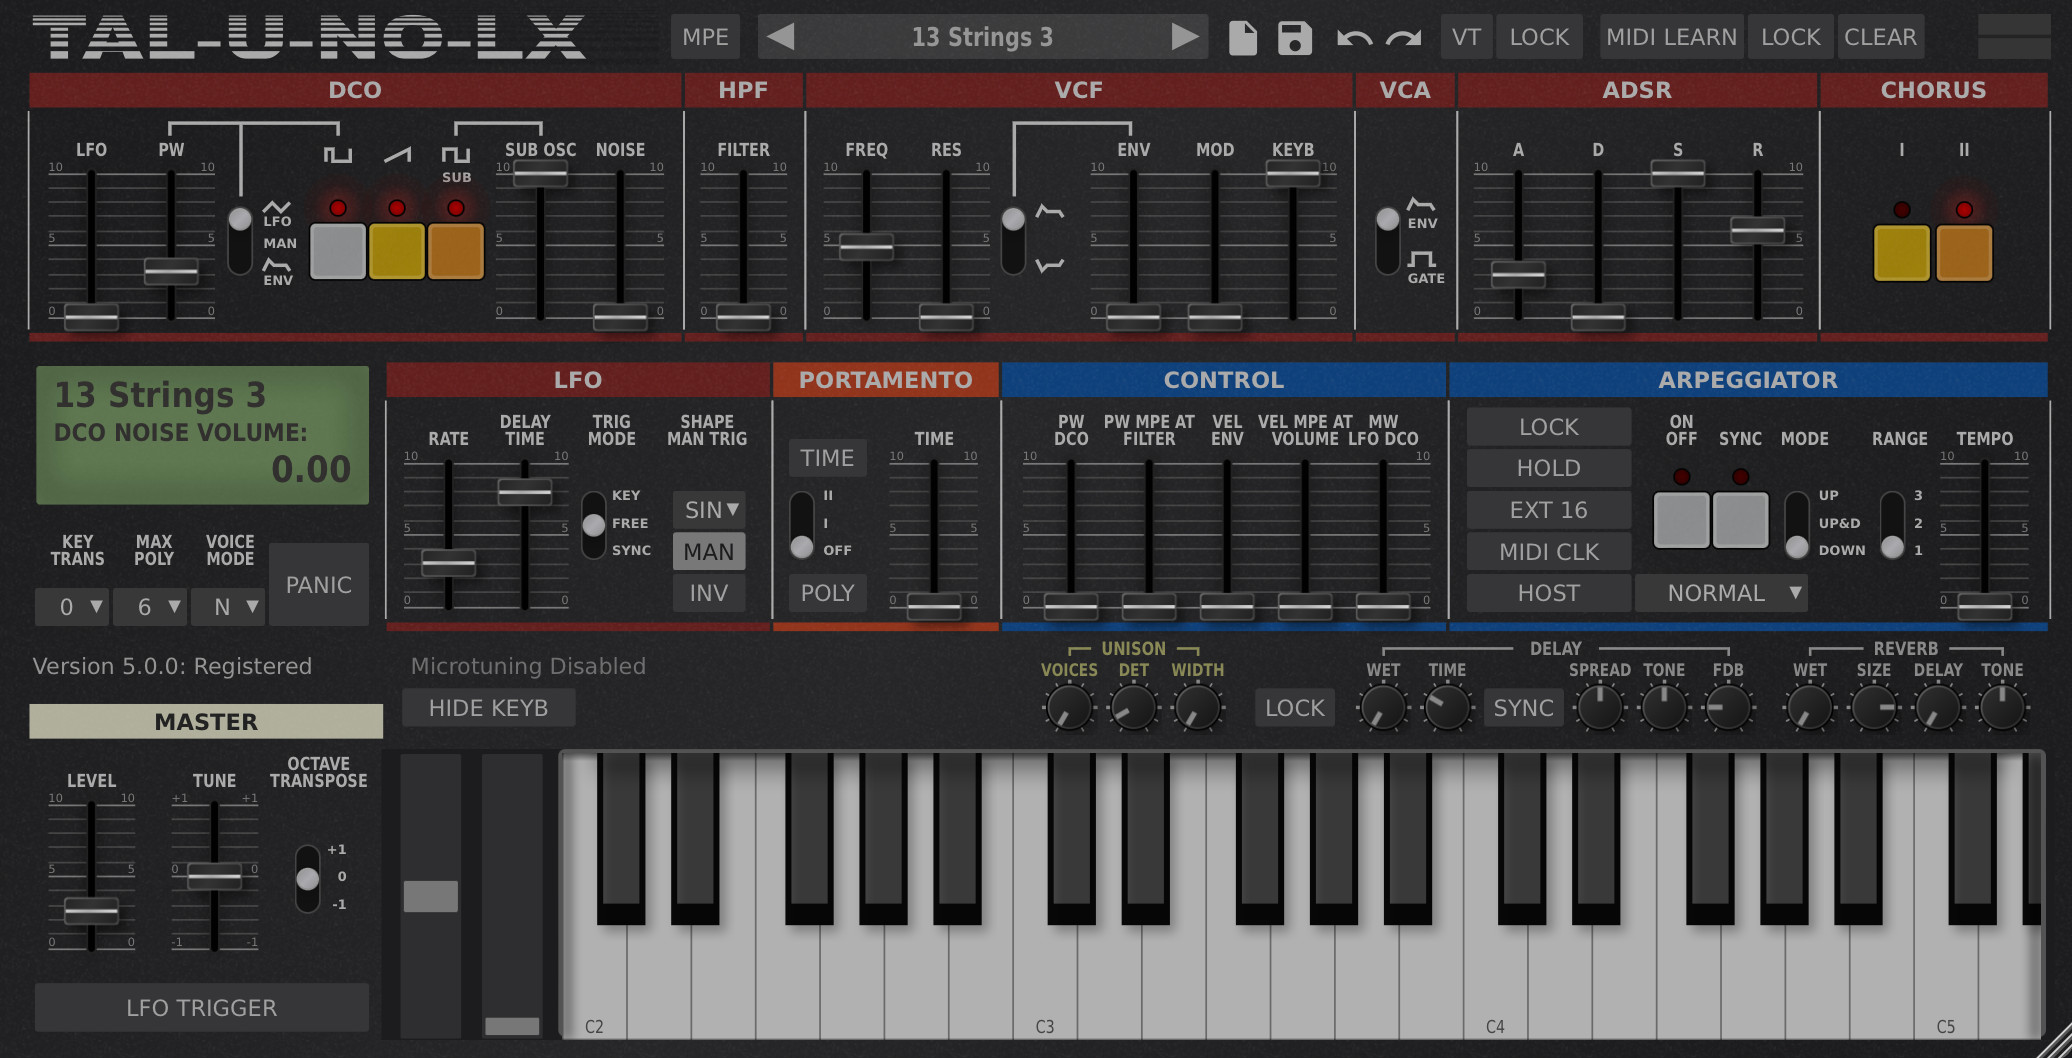2072x1058 pixels.
Task: Enable Chorus I button
Action: tap(1902, 253)
